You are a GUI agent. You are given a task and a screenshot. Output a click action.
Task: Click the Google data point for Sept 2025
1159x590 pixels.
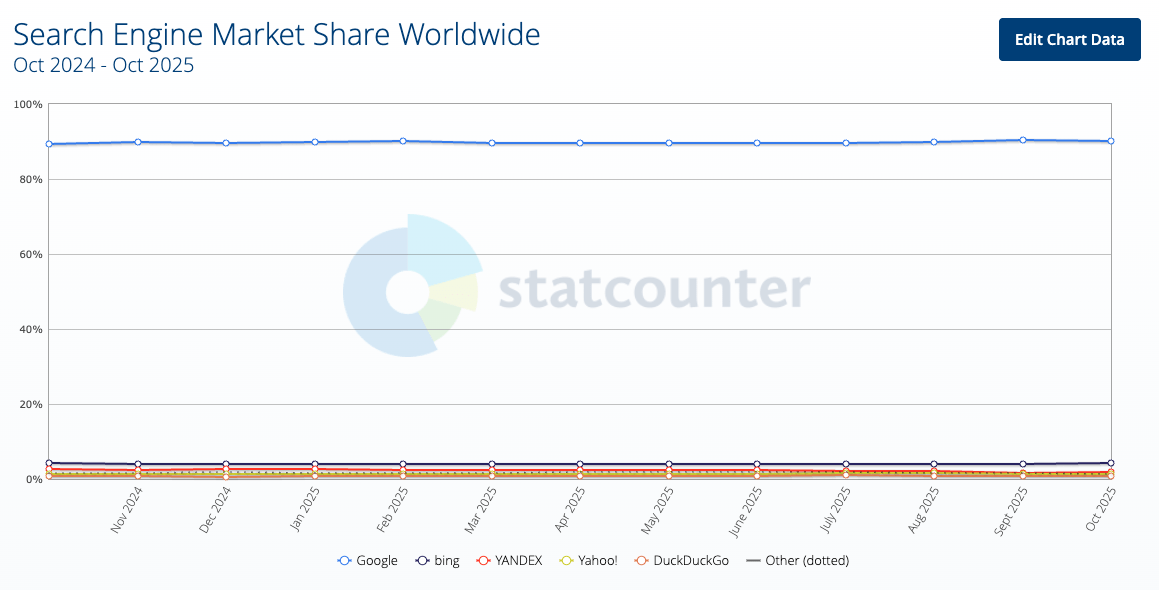coord(1022,140)
